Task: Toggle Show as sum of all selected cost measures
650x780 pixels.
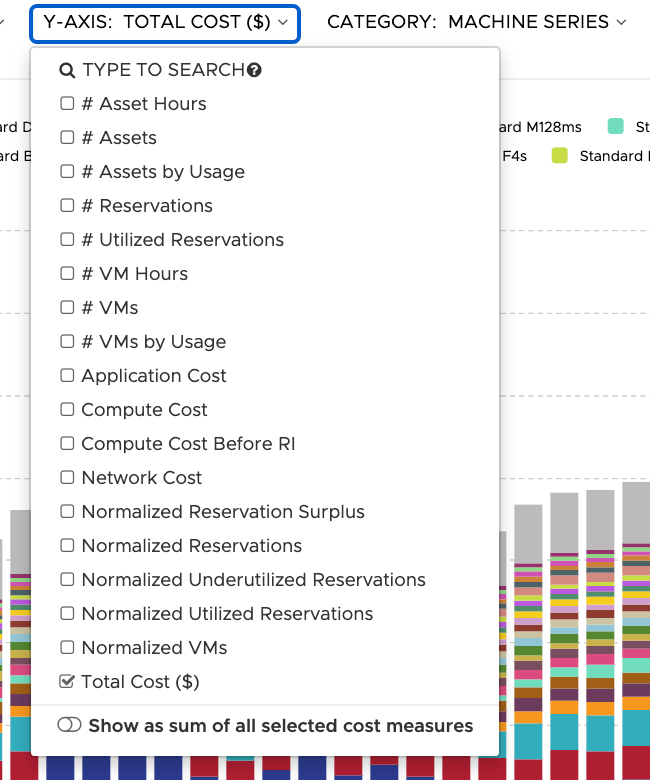Action: tap(69, 726)
